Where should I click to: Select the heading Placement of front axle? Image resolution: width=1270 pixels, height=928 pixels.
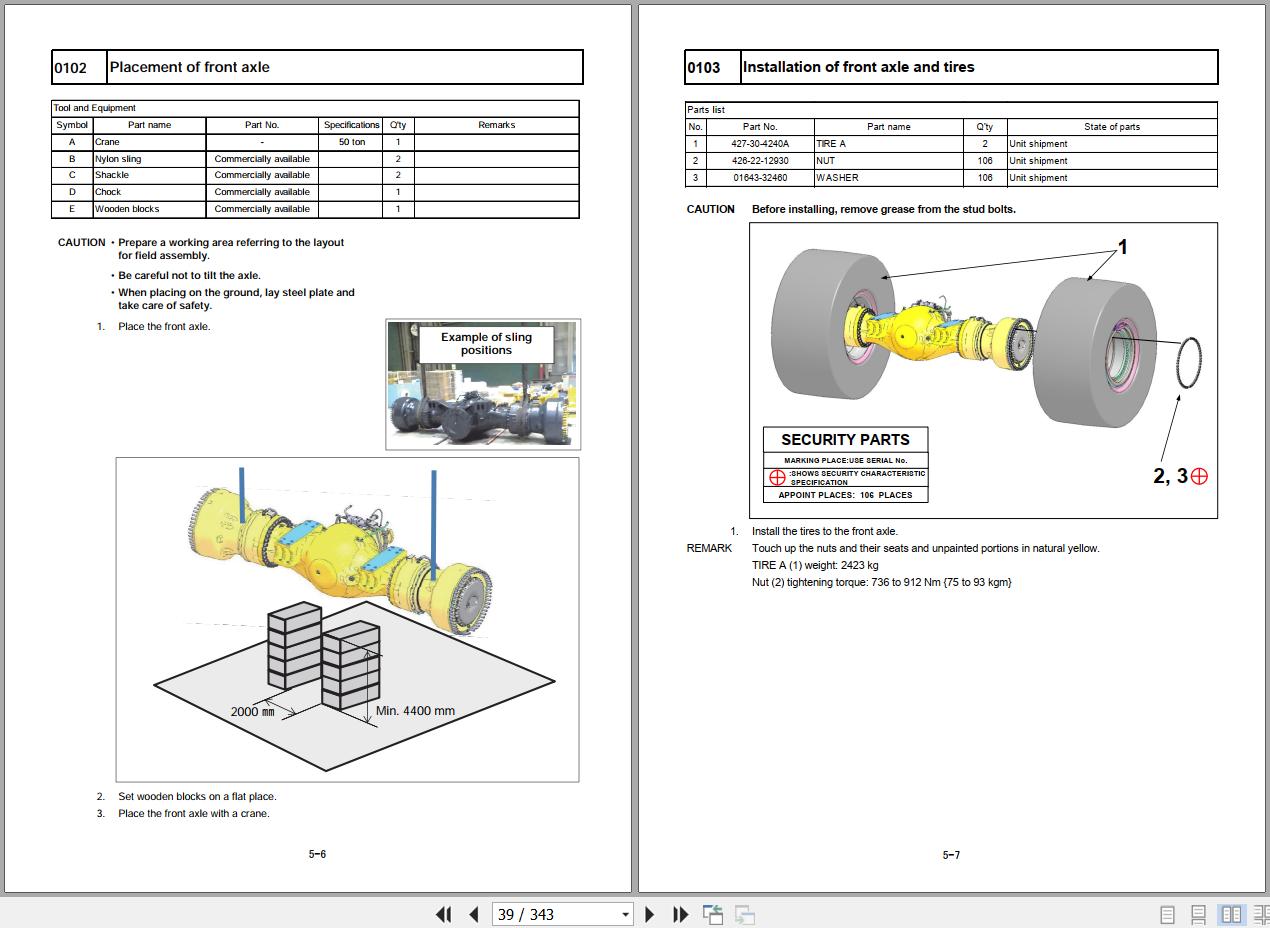click(189, 67)
